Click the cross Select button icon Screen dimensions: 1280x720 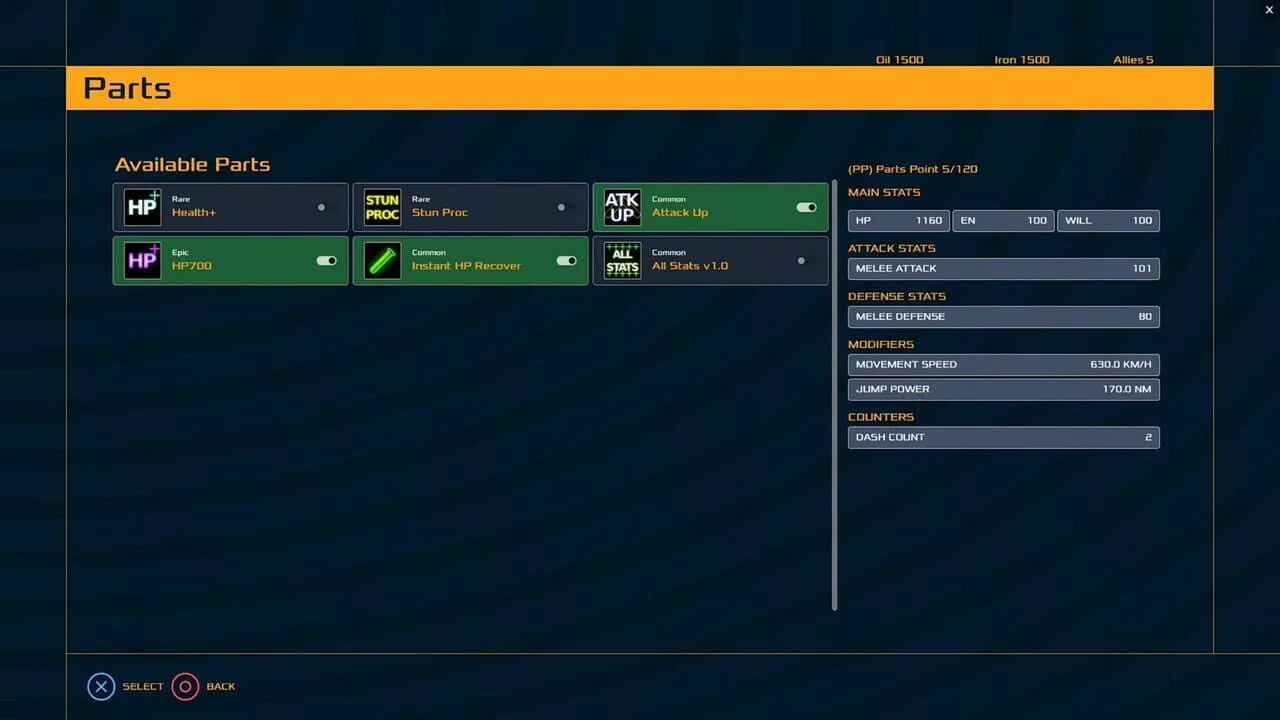[x=101, y=687]
